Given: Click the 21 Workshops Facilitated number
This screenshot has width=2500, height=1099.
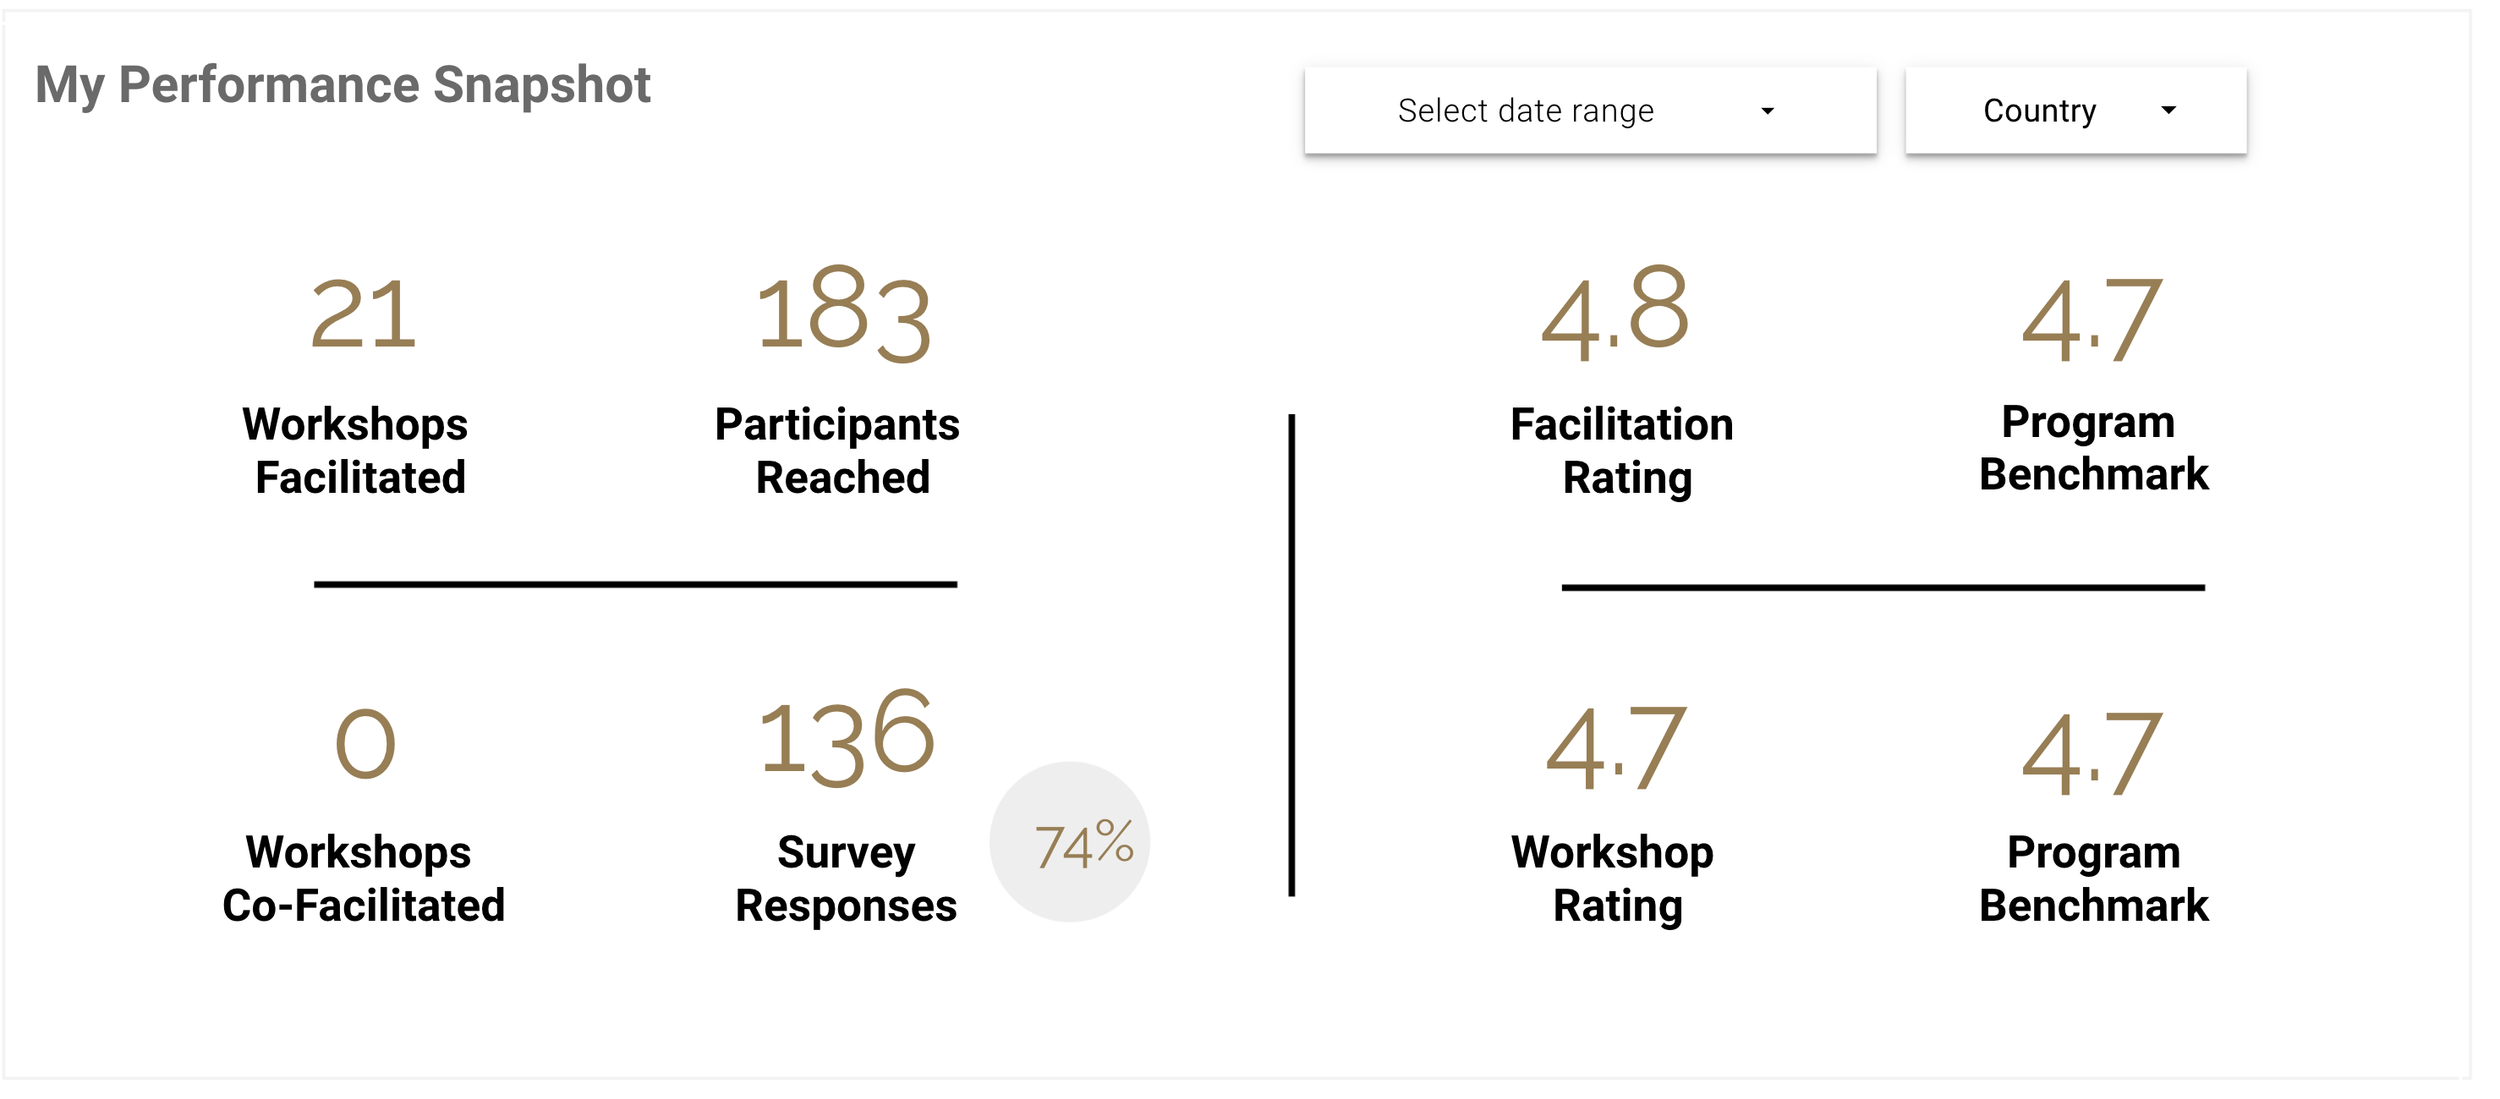Looking at the screenshot, I should point(363,315).
